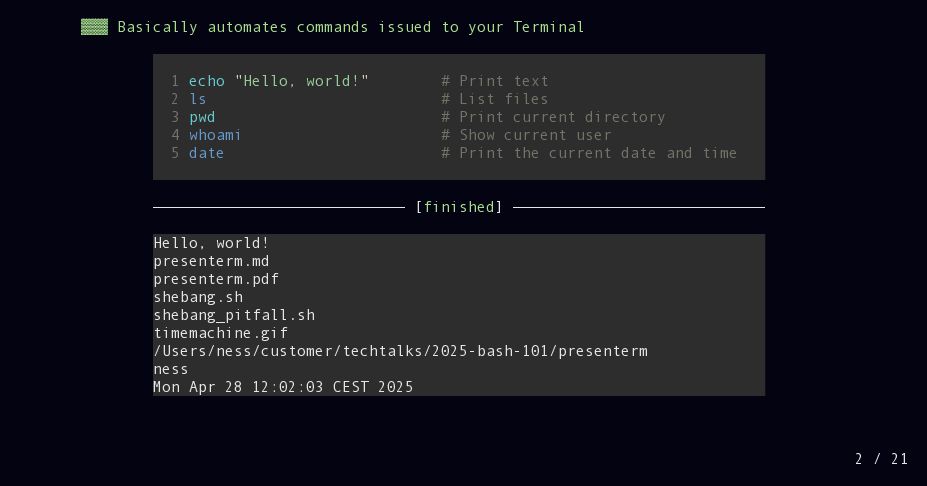927x486 pixels.
Task: Click shebang_pitfall.sh in the output
Action: (x=234, y=315)
